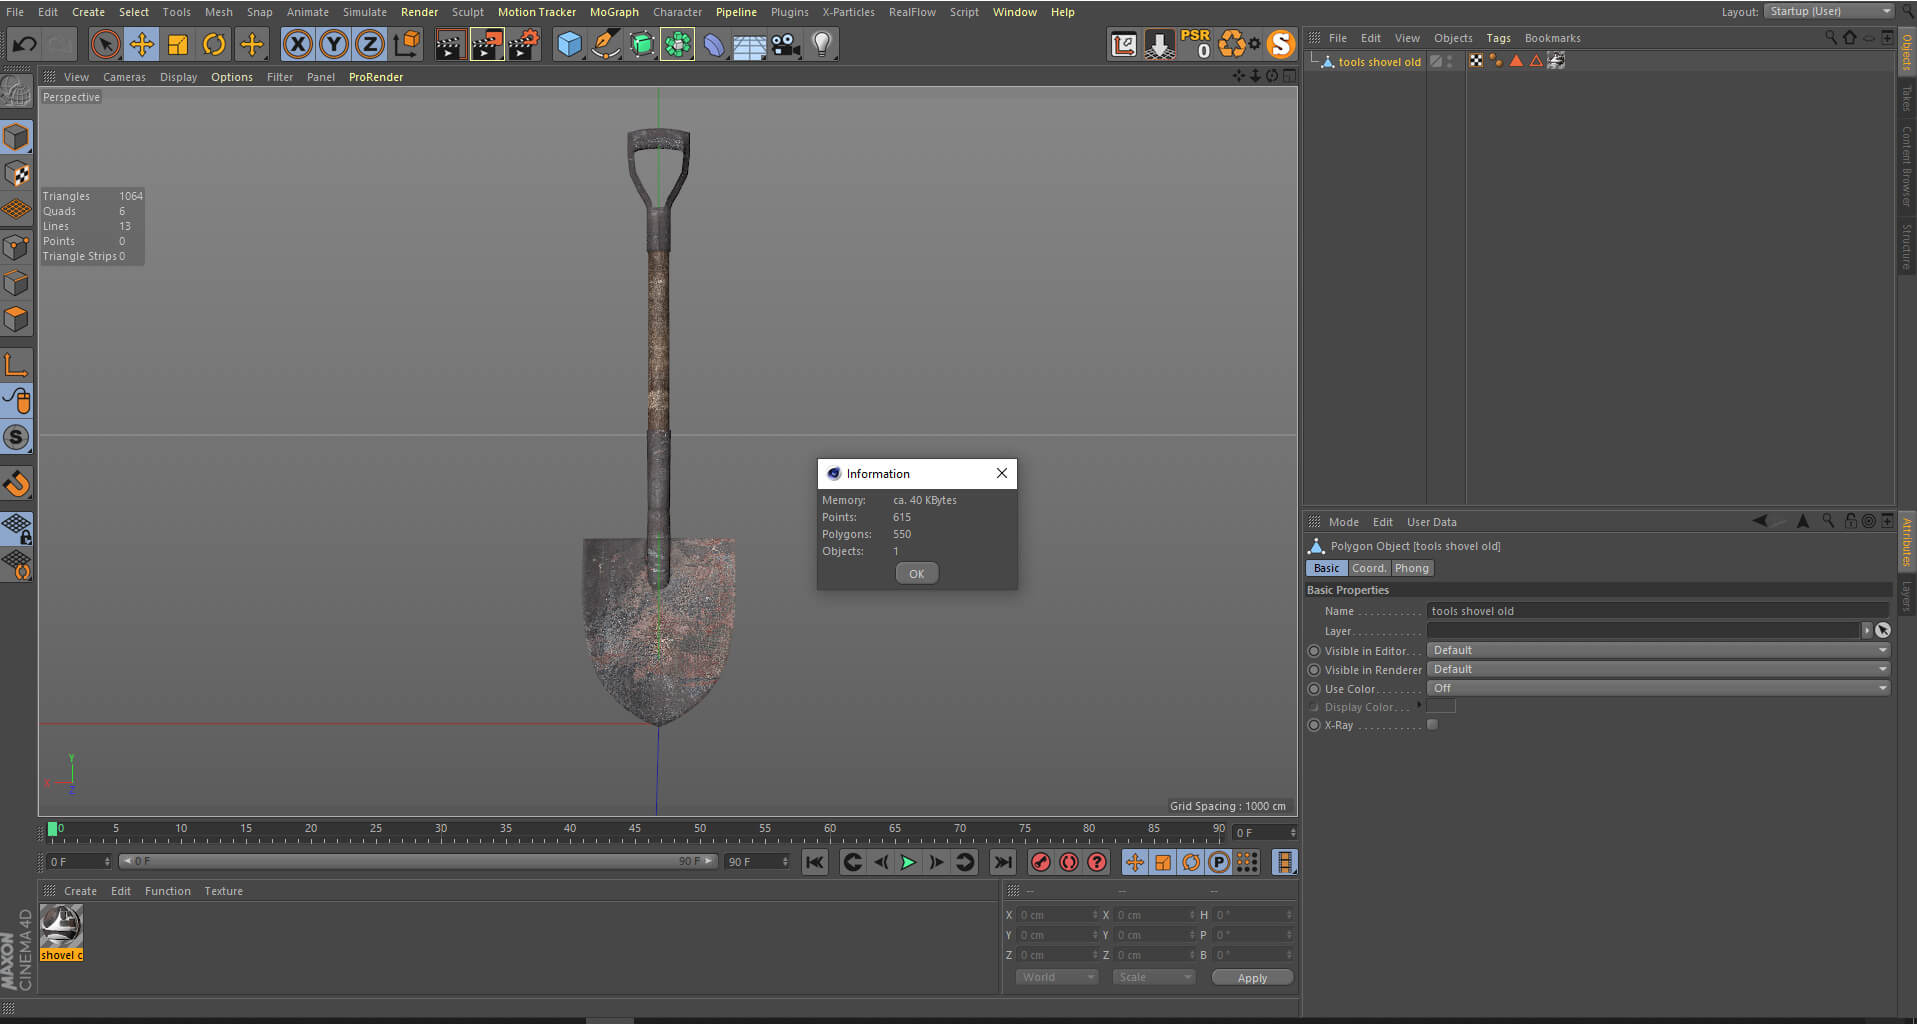This screenshot has width=1917, height=1024.
Task: Click the Layer field arrow button
Action: [x=1866, y=630]
